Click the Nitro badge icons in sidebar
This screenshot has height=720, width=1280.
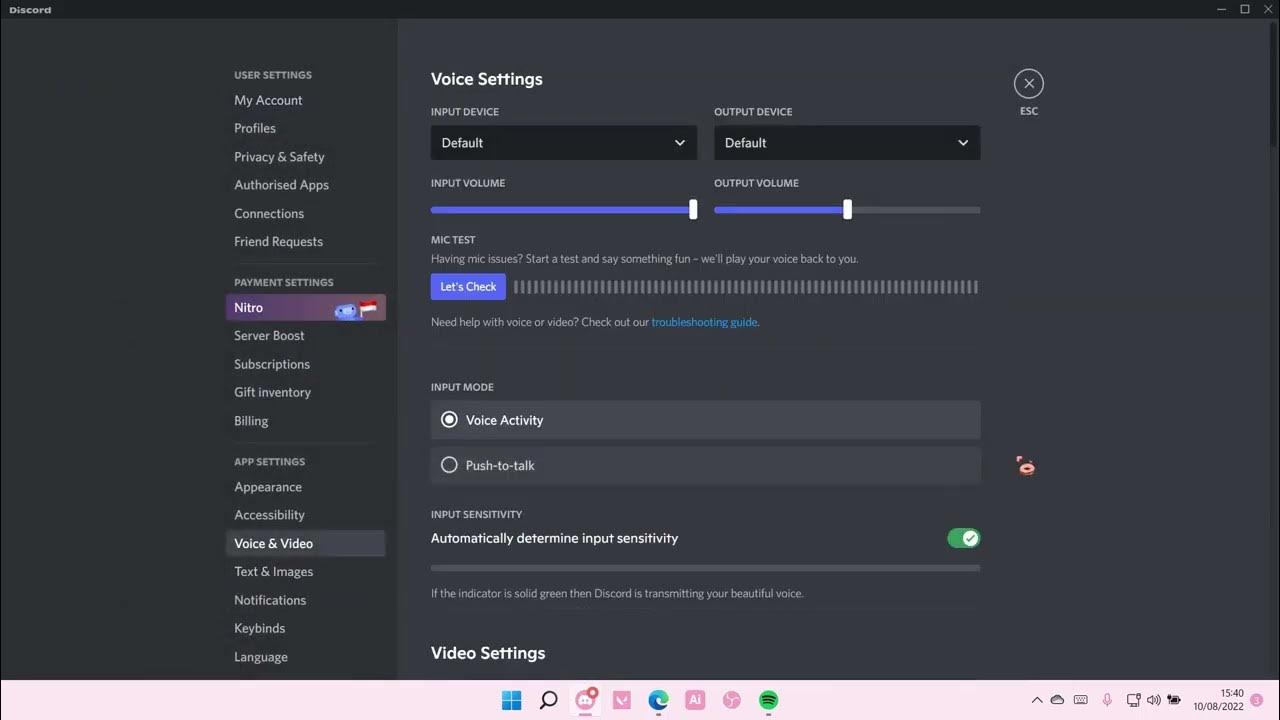click(356, 309)
